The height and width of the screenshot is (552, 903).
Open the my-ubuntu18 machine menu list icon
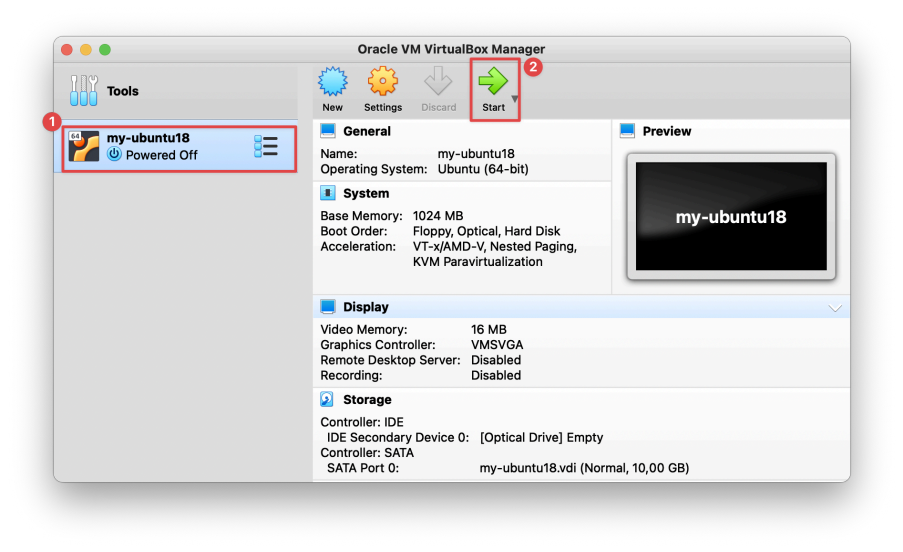[265, 146]
